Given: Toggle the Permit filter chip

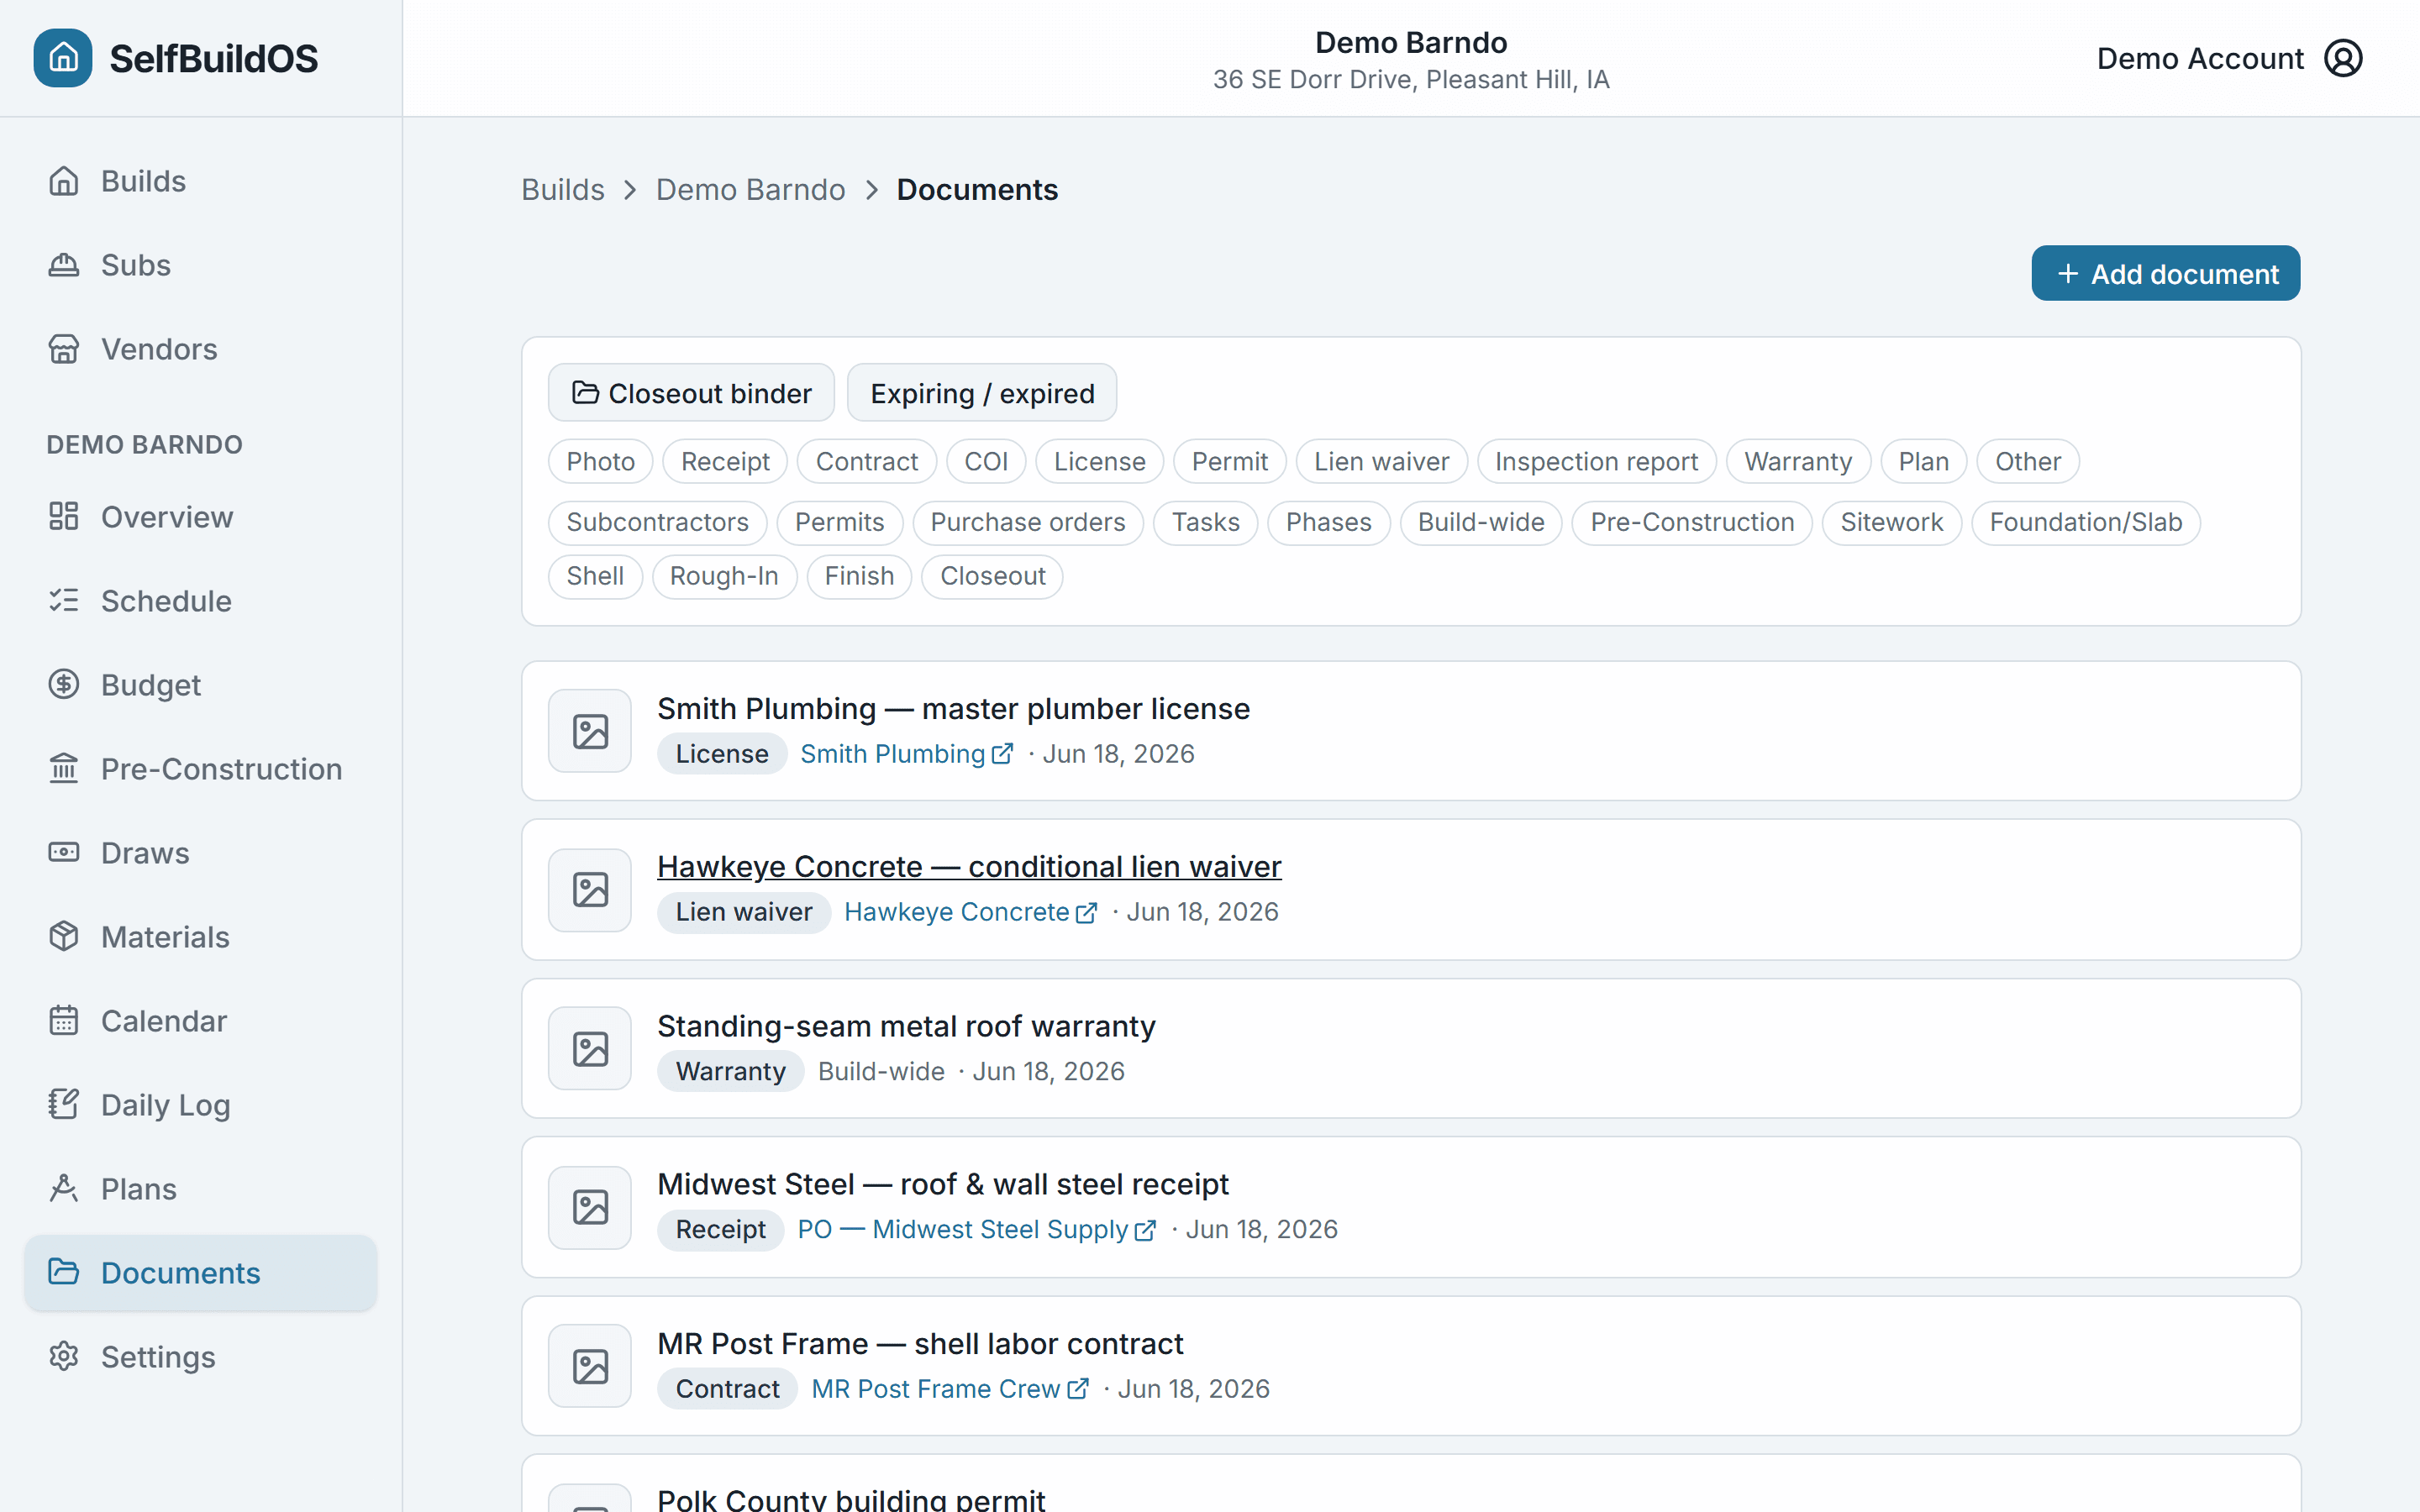Looking at the screenshot, I should [x=1230, y=461].
